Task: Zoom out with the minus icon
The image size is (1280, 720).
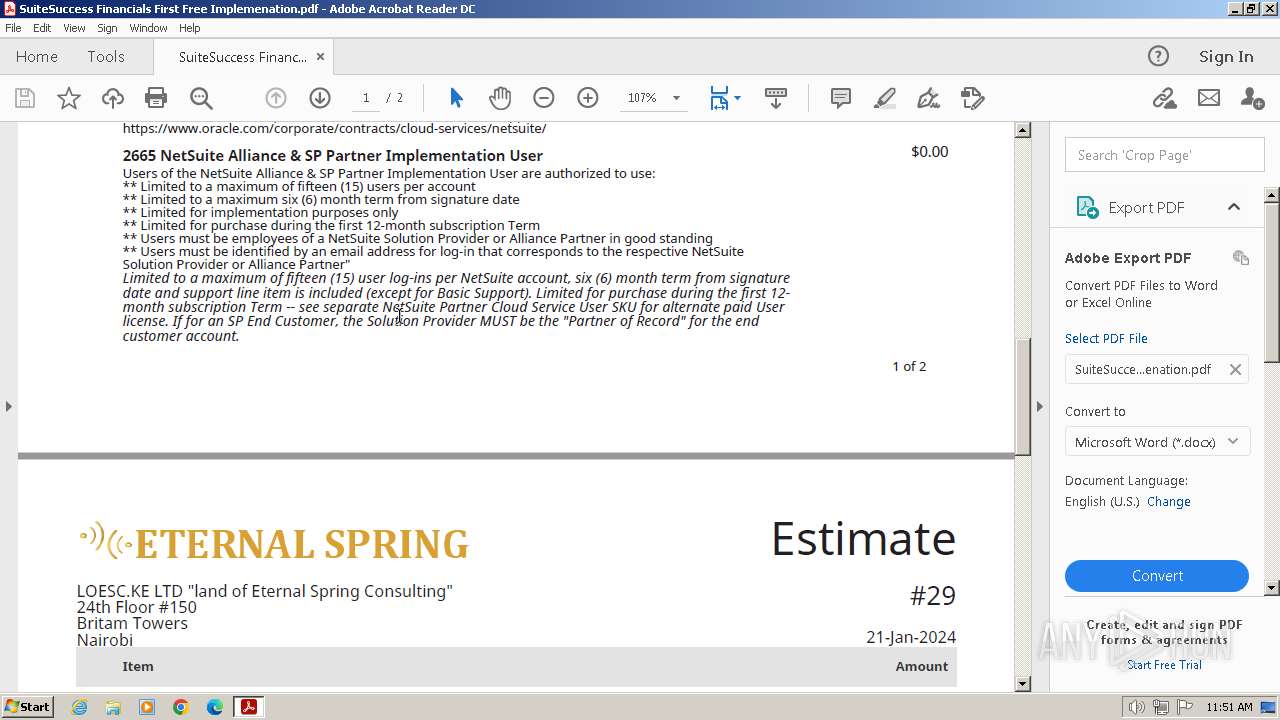Action: click(x=544, y=98)
